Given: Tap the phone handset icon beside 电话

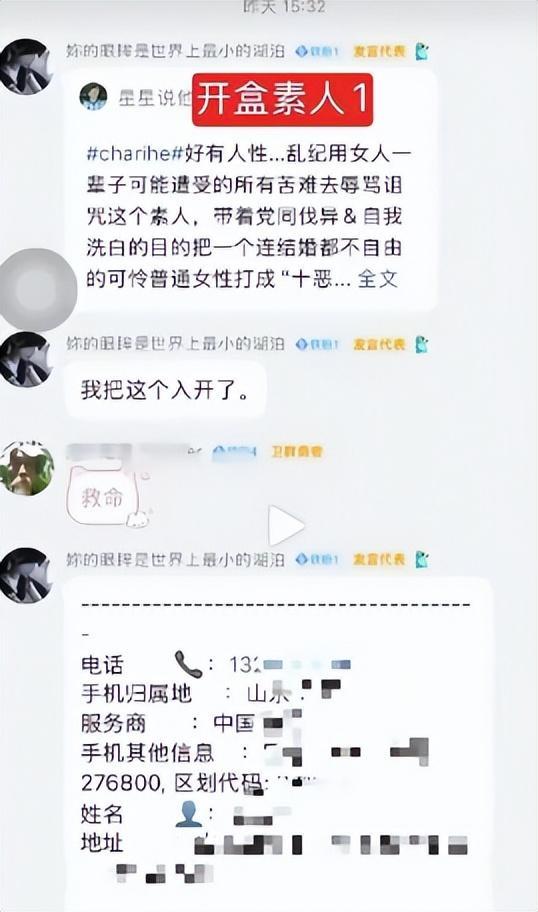Looking at the screenshot, I should click(188, 664).
